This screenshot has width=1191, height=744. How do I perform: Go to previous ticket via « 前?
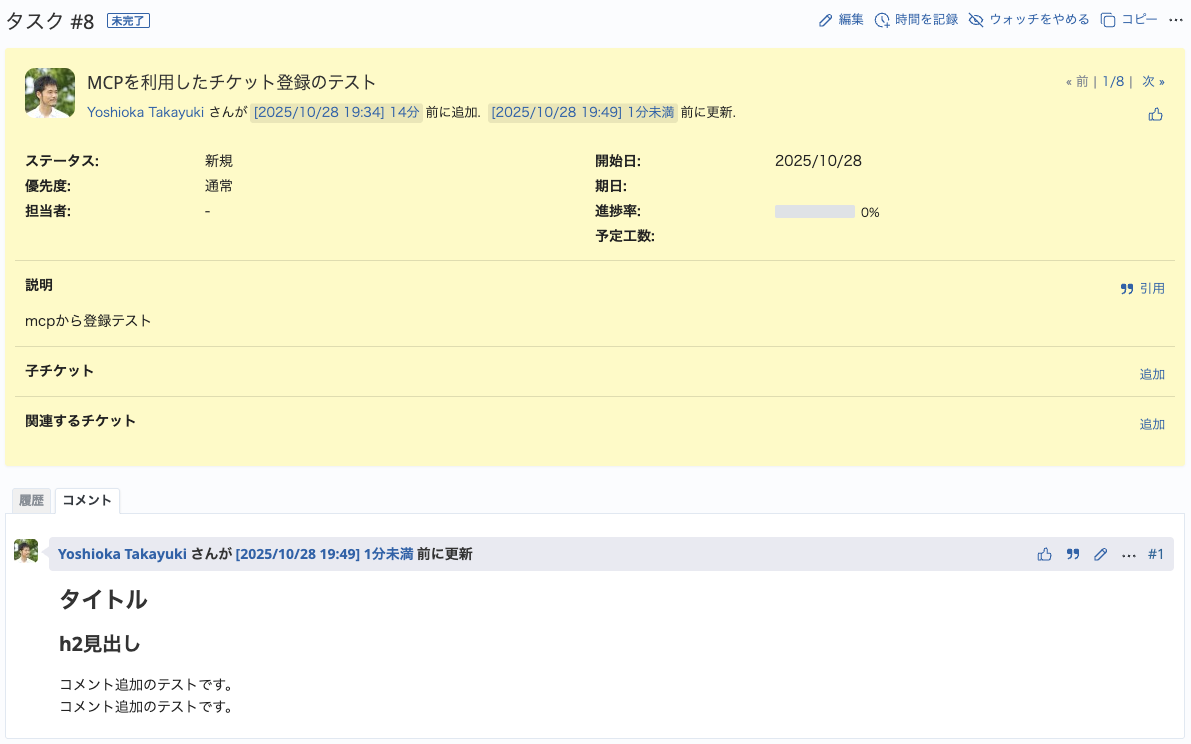[x=1077, y=82]
